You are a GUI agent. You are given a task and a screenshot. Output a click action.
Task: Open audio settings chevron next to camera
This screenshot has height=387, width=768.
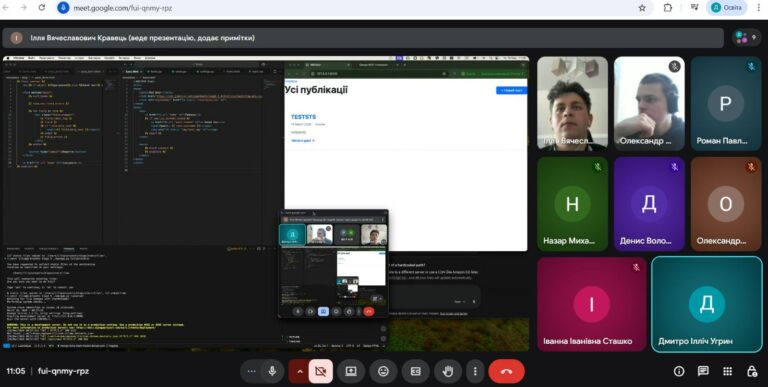pos(299,371)
